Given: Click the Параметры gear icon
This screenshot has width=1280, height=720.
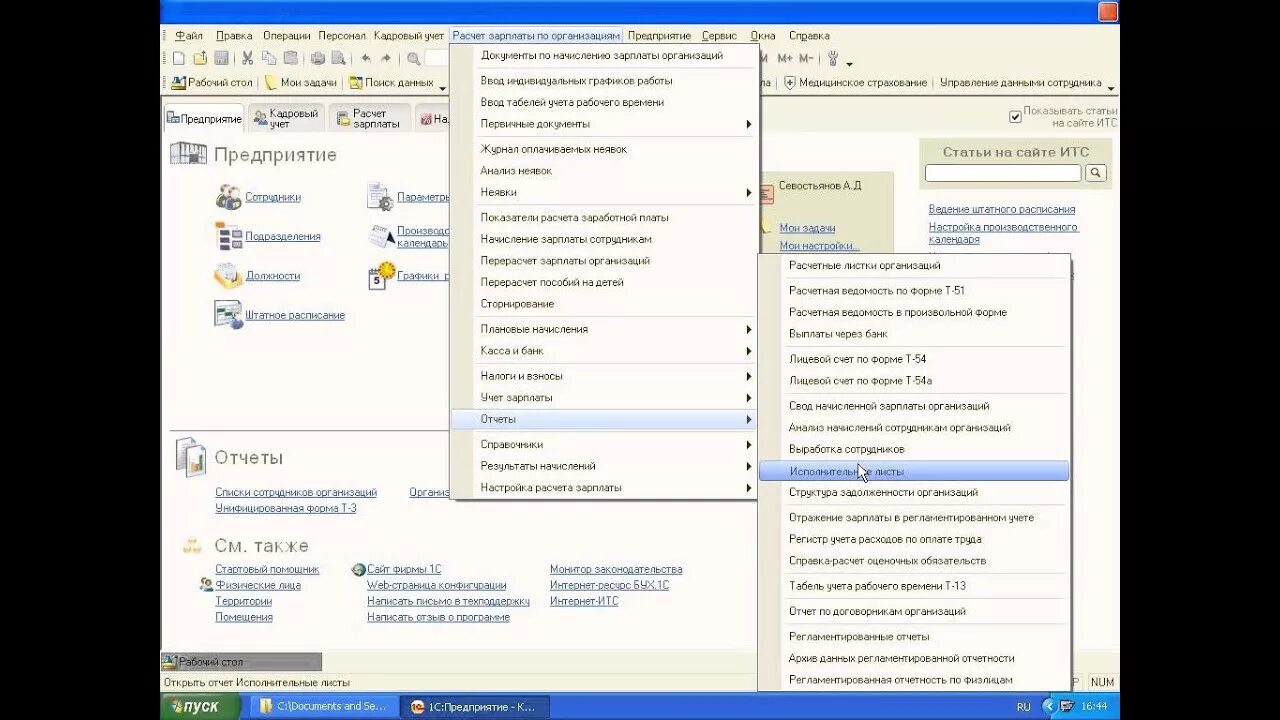Looking at the screenshot, I should (380, 197).
